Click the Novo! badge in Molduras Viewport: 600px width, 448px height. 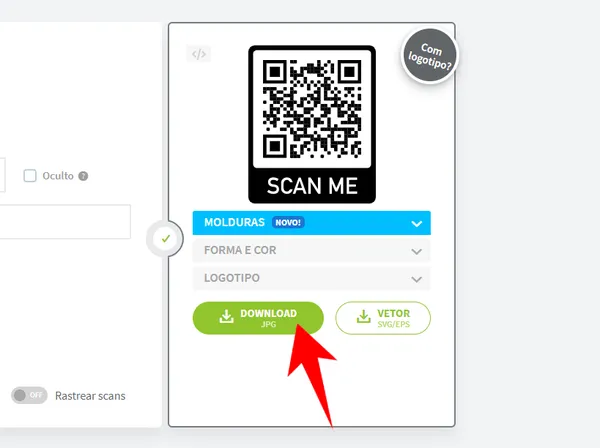(x=288, y=222)
